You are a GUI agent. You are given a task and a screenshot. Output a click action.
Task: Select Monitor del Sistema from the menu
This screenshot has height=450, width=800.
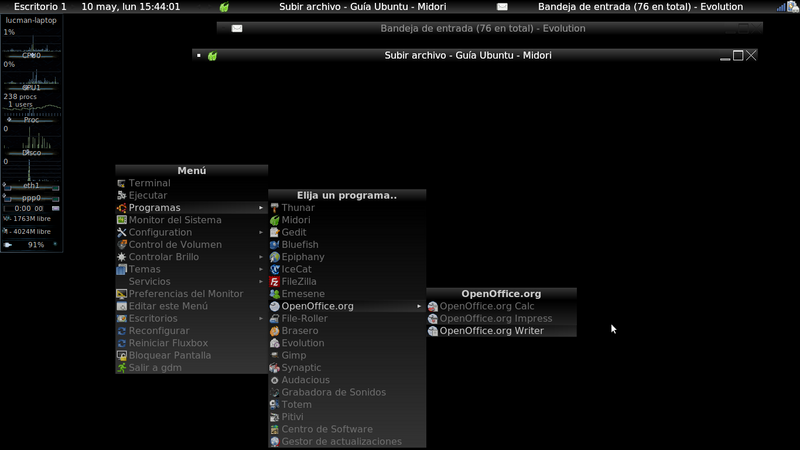(x=175, y=220)
